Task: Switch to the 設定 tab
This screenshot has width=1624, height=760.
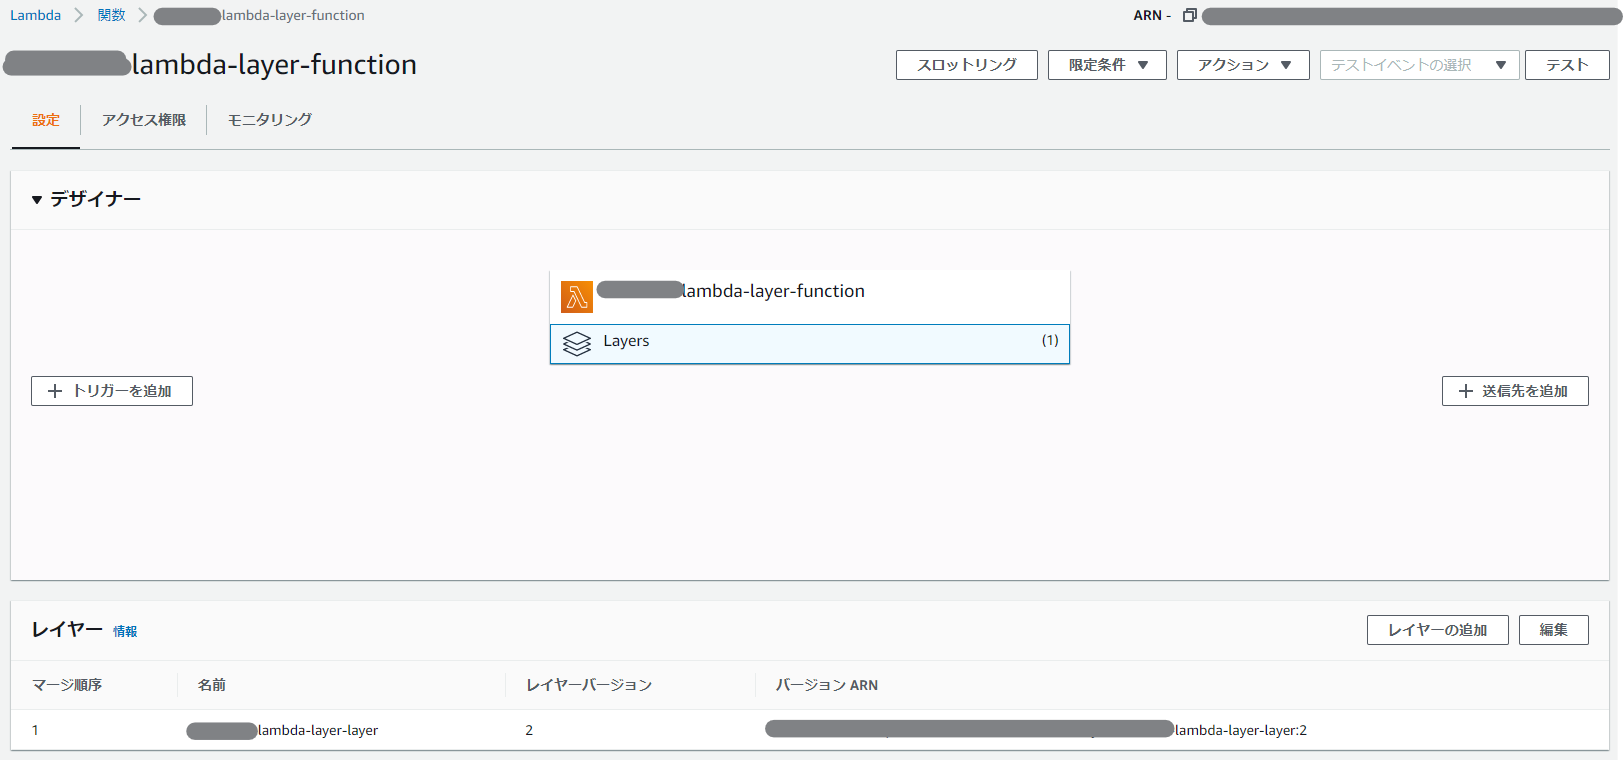Action: [46, 120]
